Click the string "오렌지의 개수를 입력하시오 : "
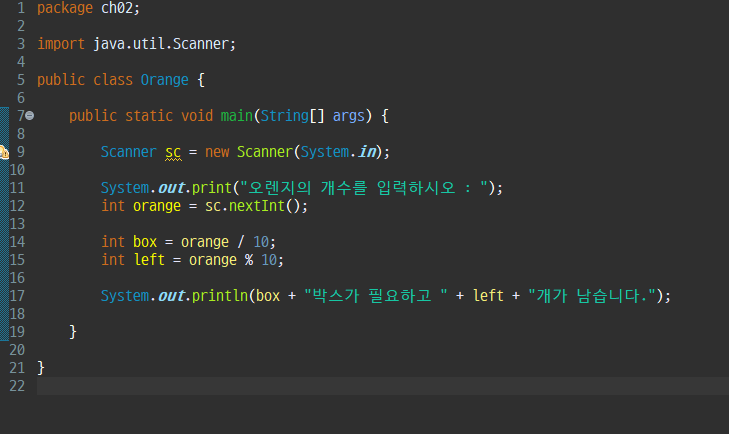The height and width of the screenshot is (434, 729). (364, 188)
